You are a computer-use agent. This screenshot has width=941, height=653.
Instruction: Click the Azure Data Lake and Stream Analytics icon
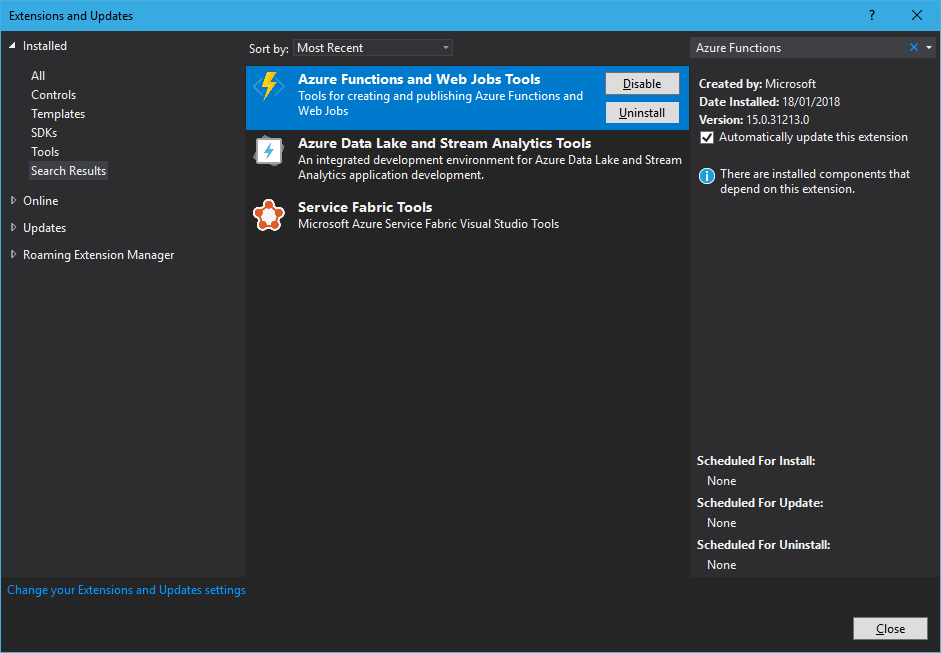coord(269,151)
